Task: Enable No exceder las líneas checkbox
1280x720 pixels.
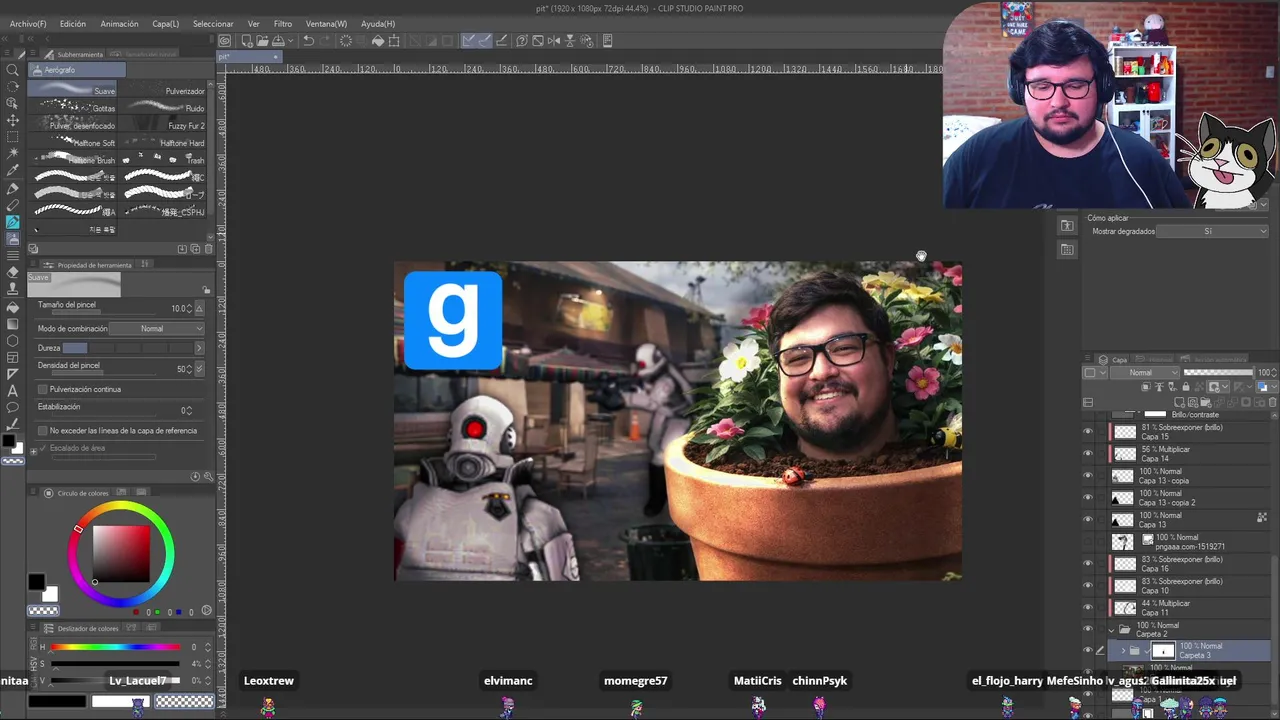Action: click(x=42, y=431)
